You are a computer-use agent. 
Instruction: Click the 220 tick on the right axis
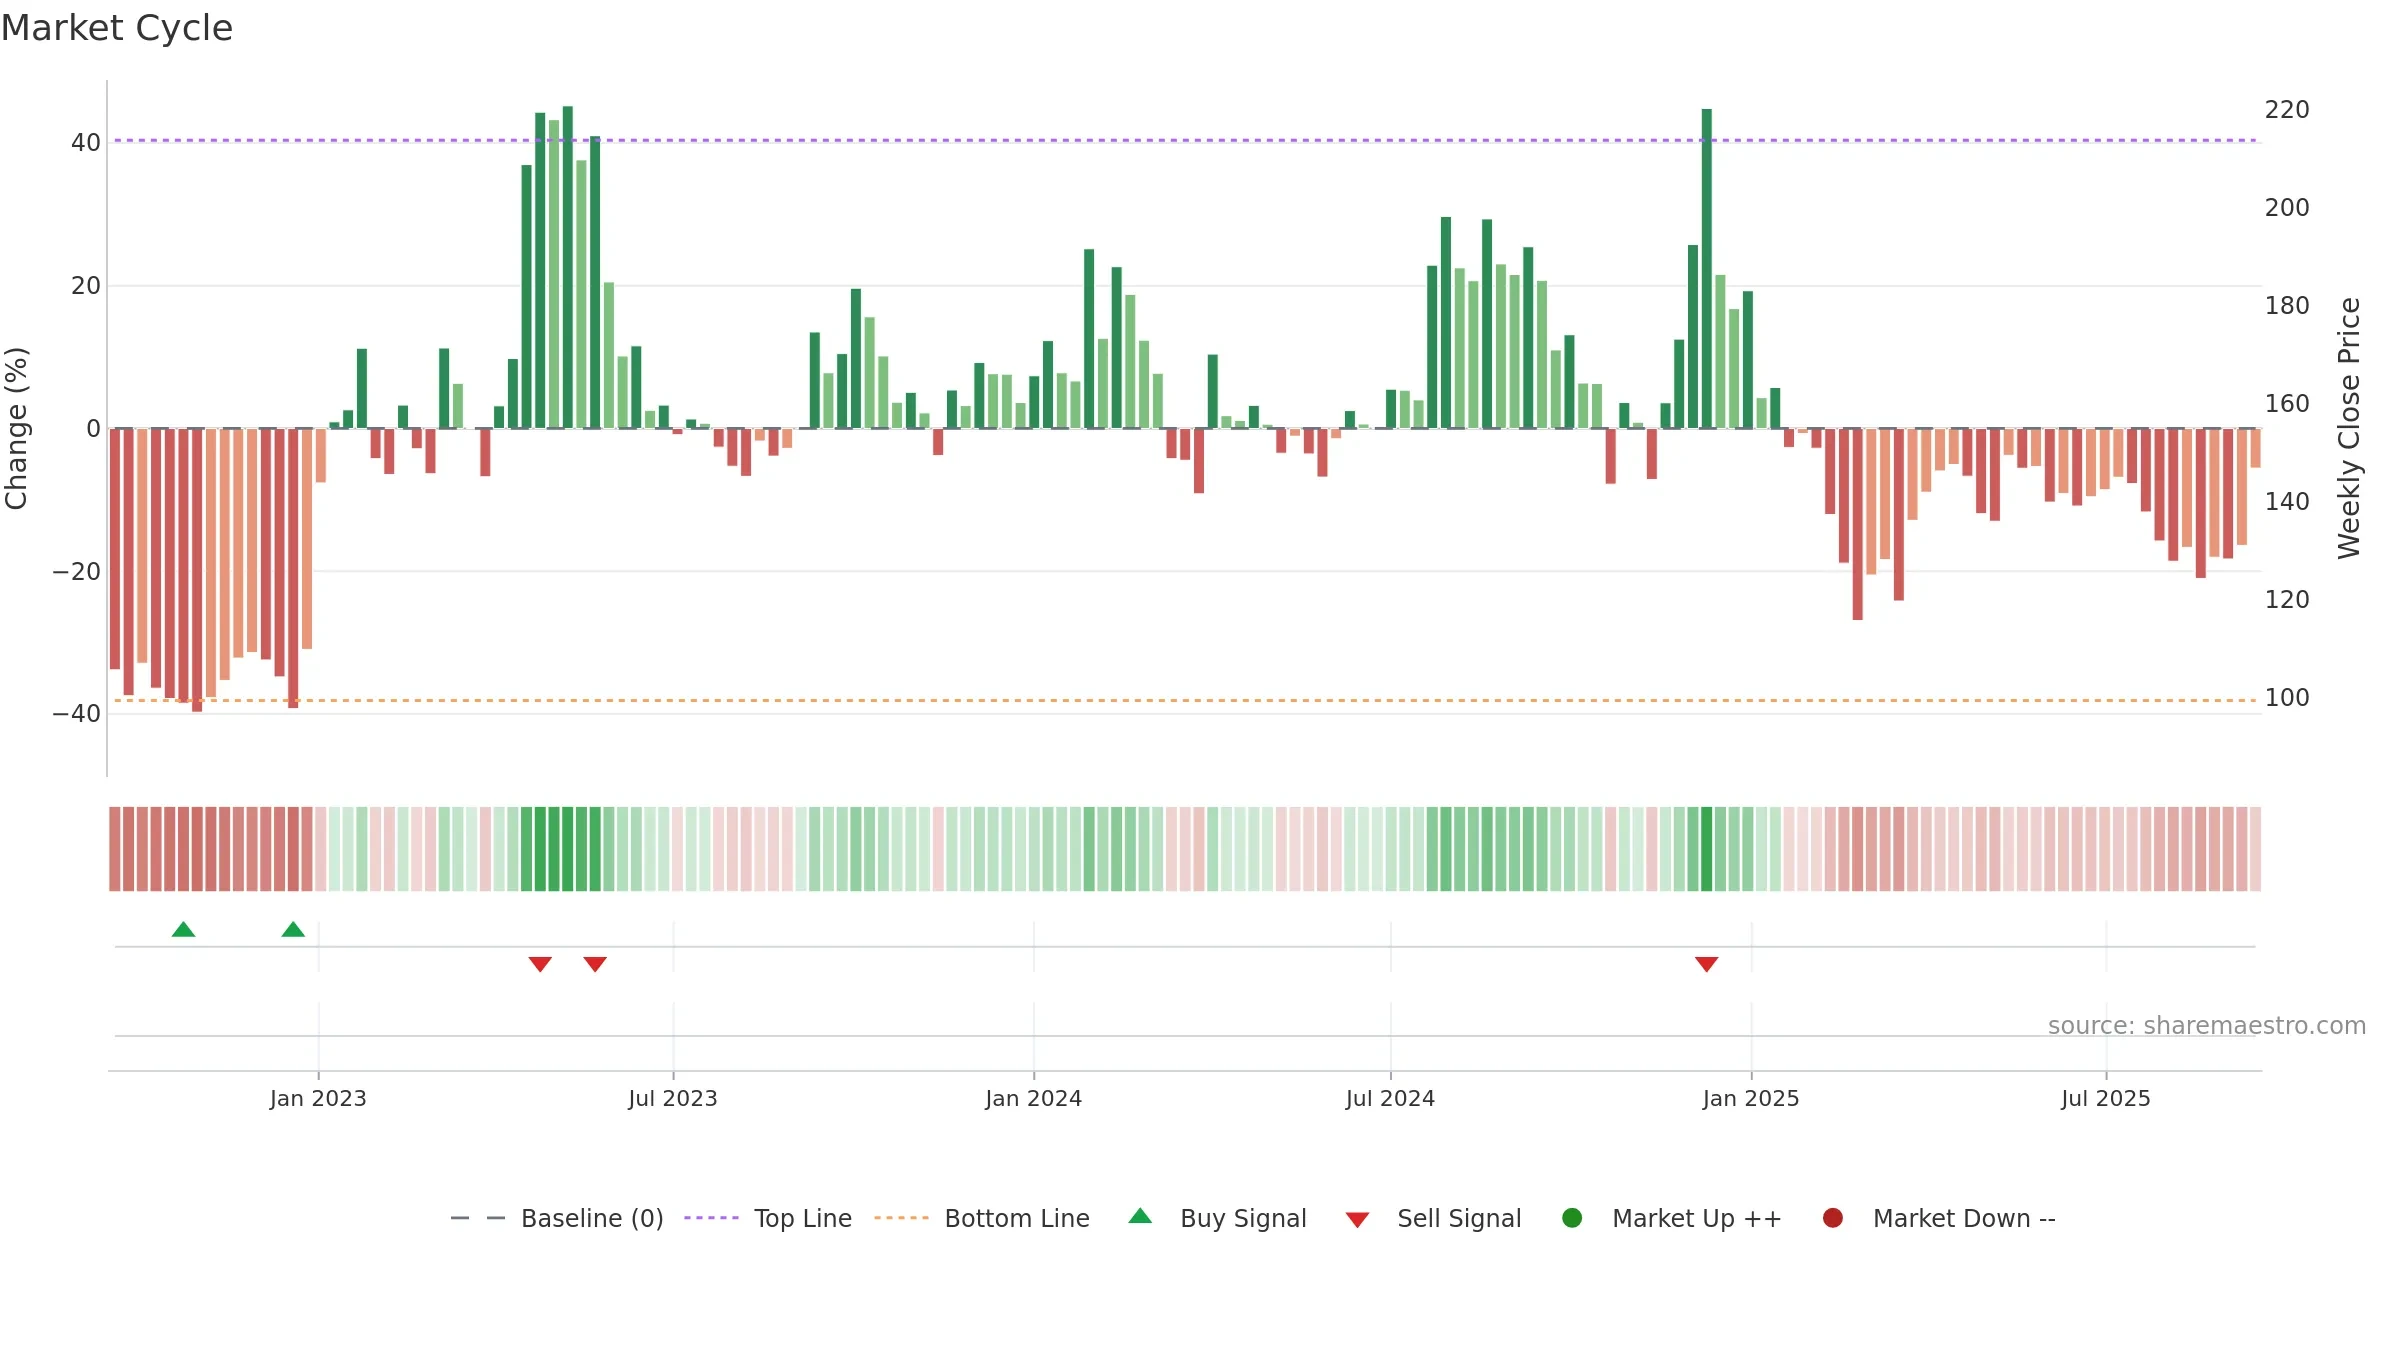click(x=2287, y=110)
